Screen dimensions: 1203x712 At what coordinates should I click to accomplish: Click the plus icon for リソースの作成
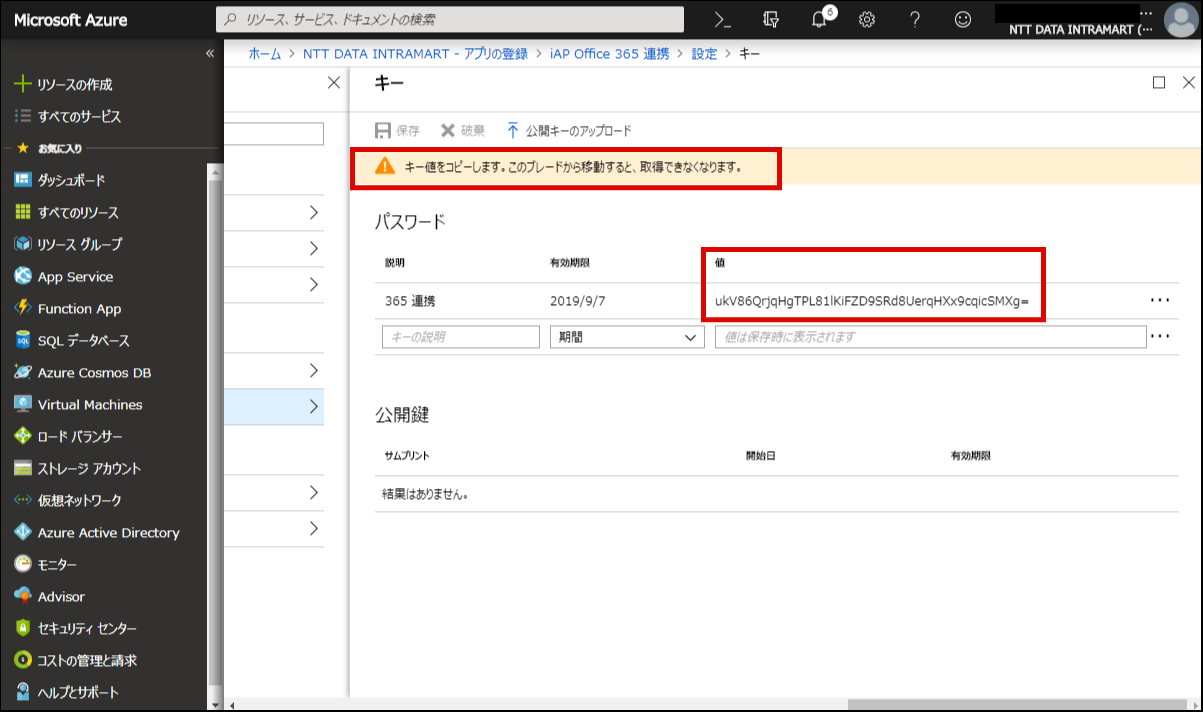[22, 85]
